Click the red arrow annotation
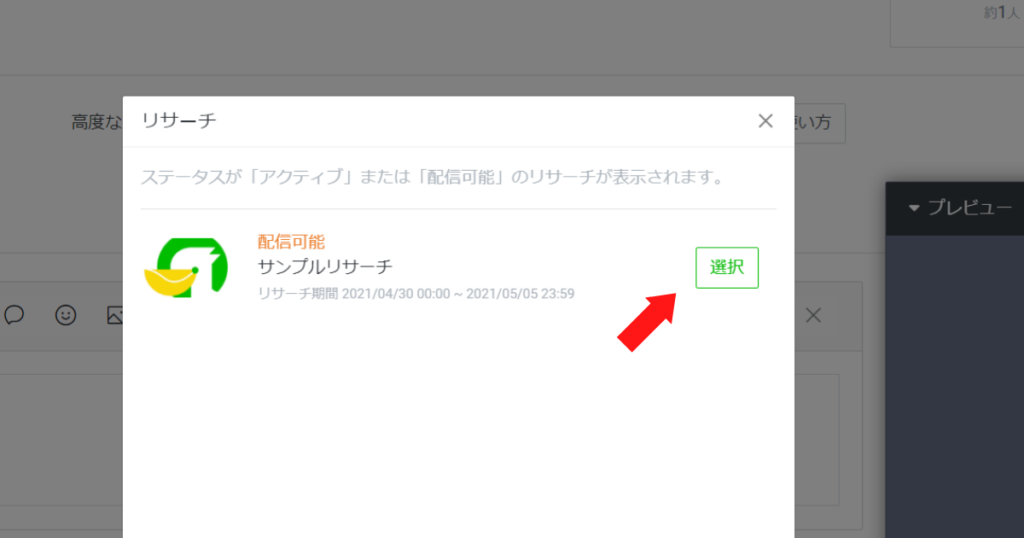Image resolution: width=1024 pixels, height=538 pixels. coord(647,322)
